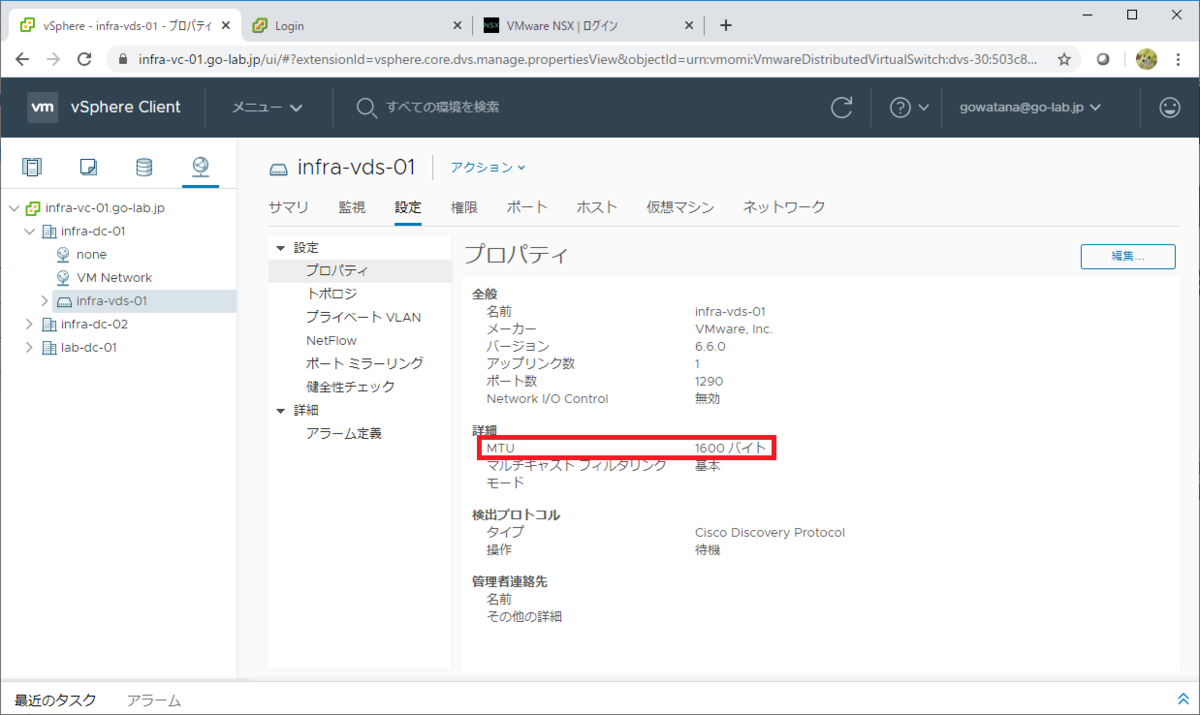Click the 編集... button
This screenshot has width=1200, height=715.
coord(1128,256)
